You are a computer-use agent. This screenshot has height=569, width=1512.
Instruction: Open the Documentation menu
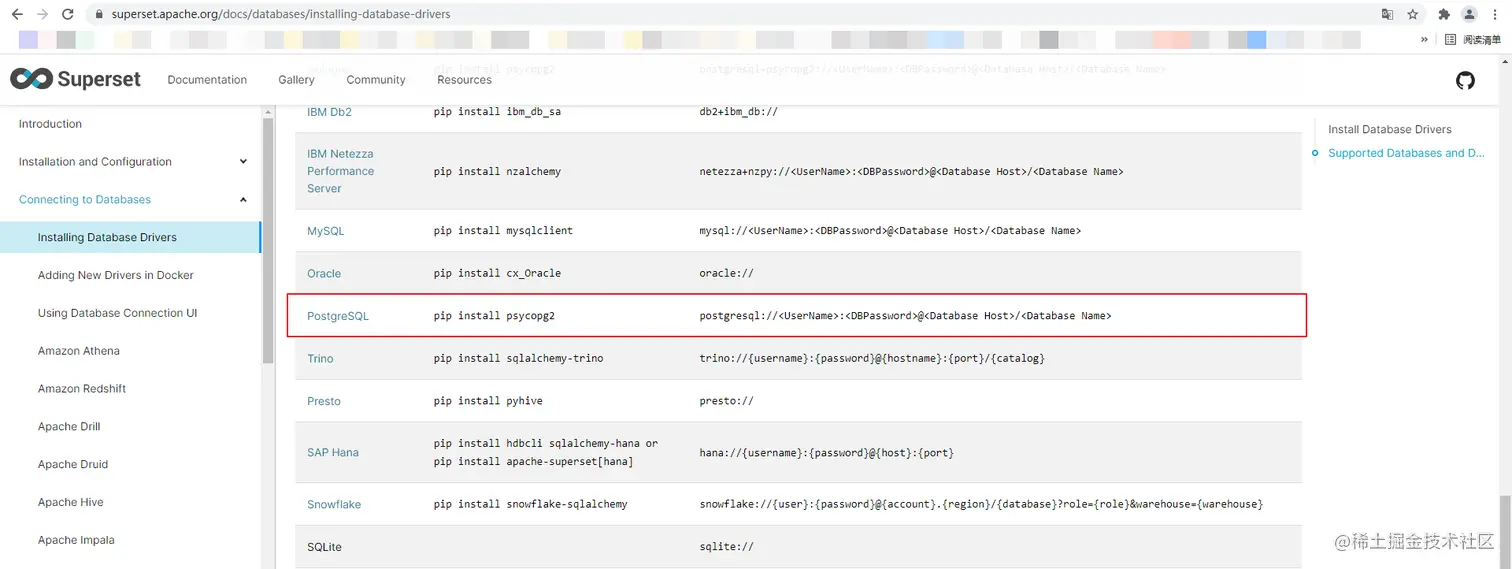(207, 80)
